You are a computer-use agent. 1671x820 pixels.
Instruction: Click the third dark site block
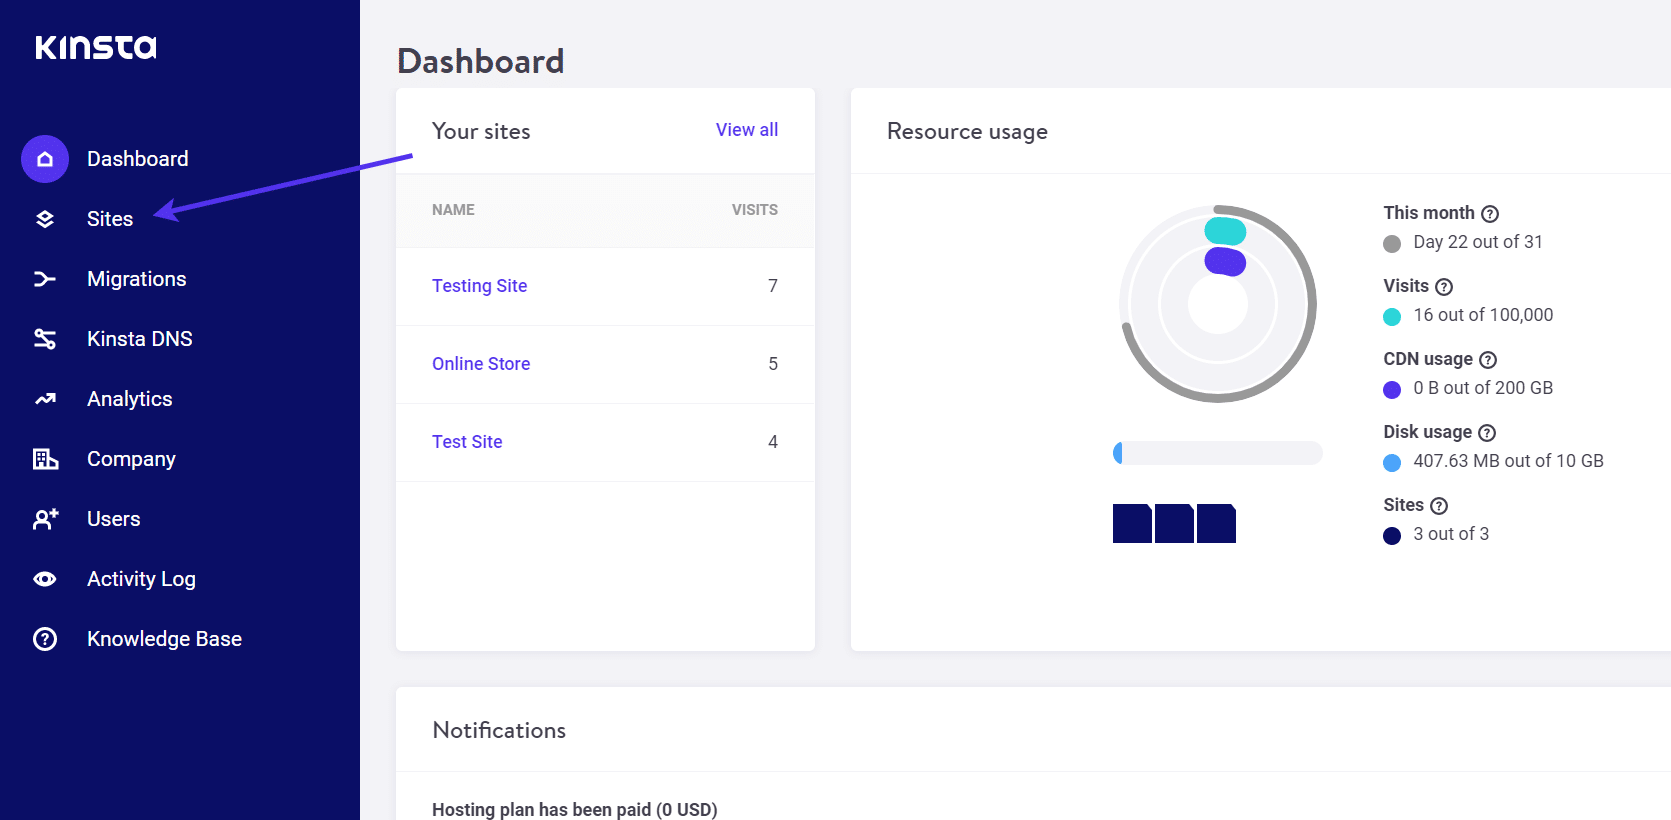[1216, 524]
